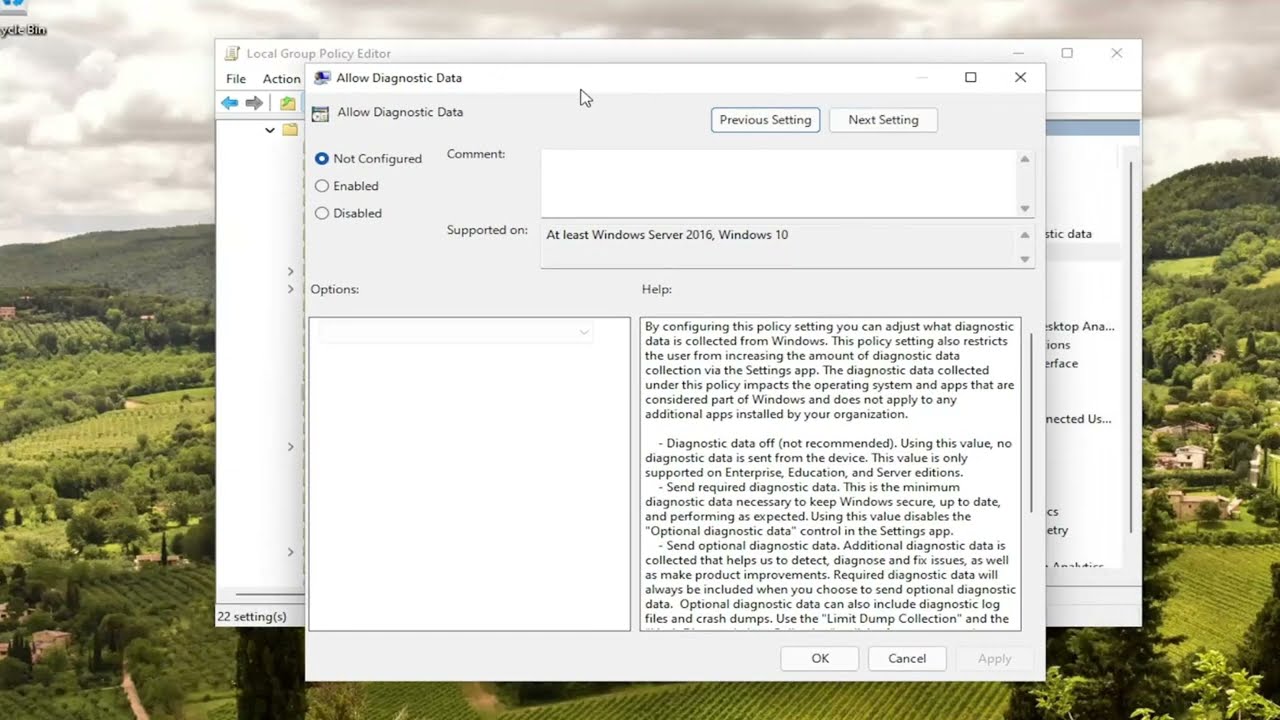
Task: Click the policy setting icon beside Allow Diagnostic Data heading
Action: (320, 113)
